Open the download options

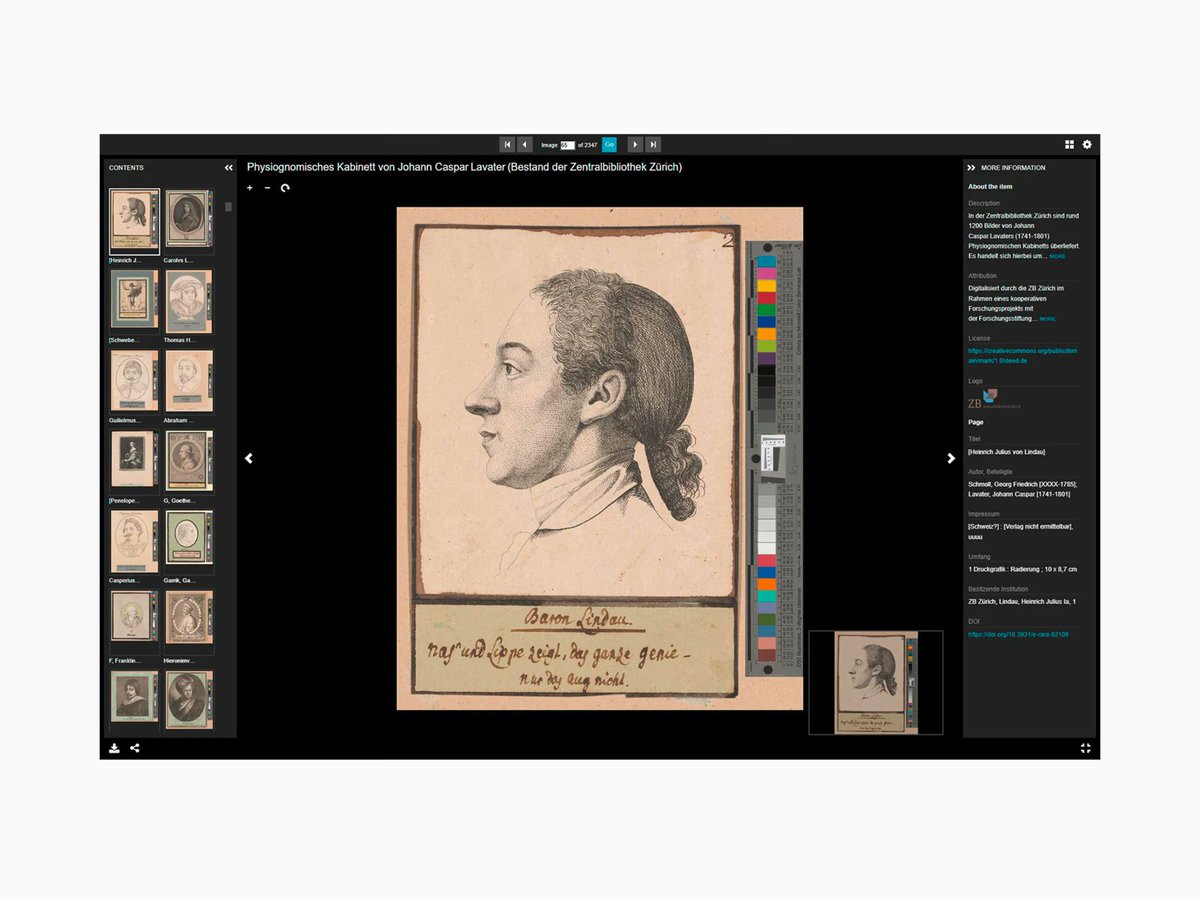coord(115,748)
